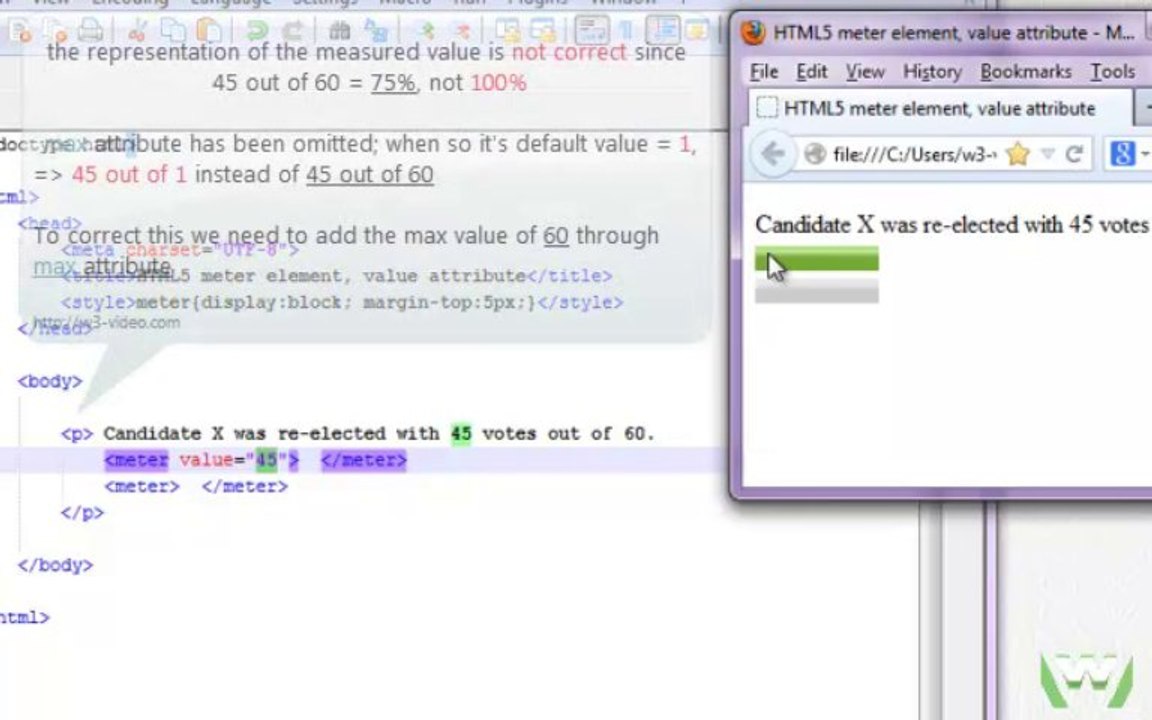Click the closing </body> tag line
The height and width of the screenshot is (720, 1152).
(55, 565)
